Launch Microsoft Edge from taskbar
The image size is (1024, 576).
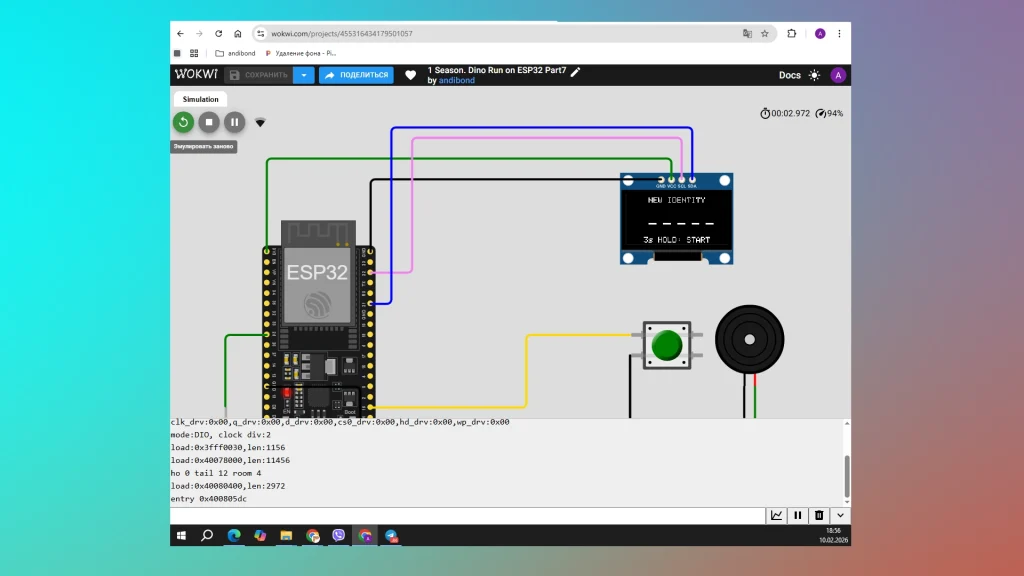click(234, 536)
